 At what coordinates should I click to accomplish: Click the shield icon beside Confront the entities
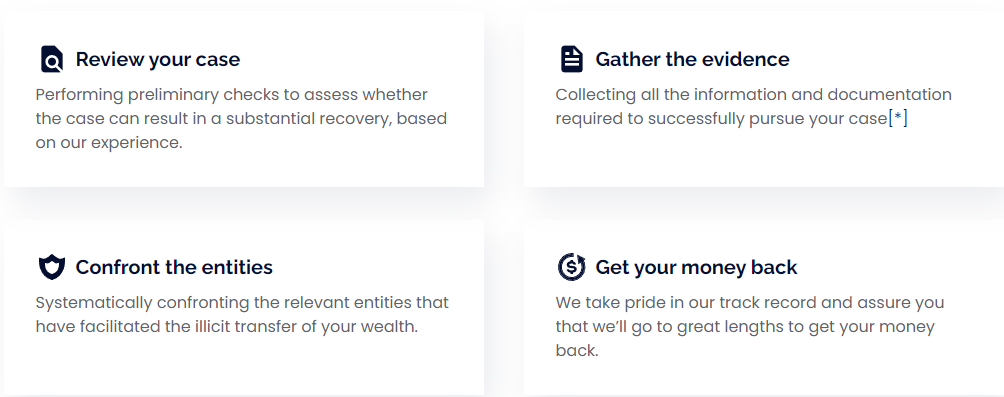(x=52, y=267)
